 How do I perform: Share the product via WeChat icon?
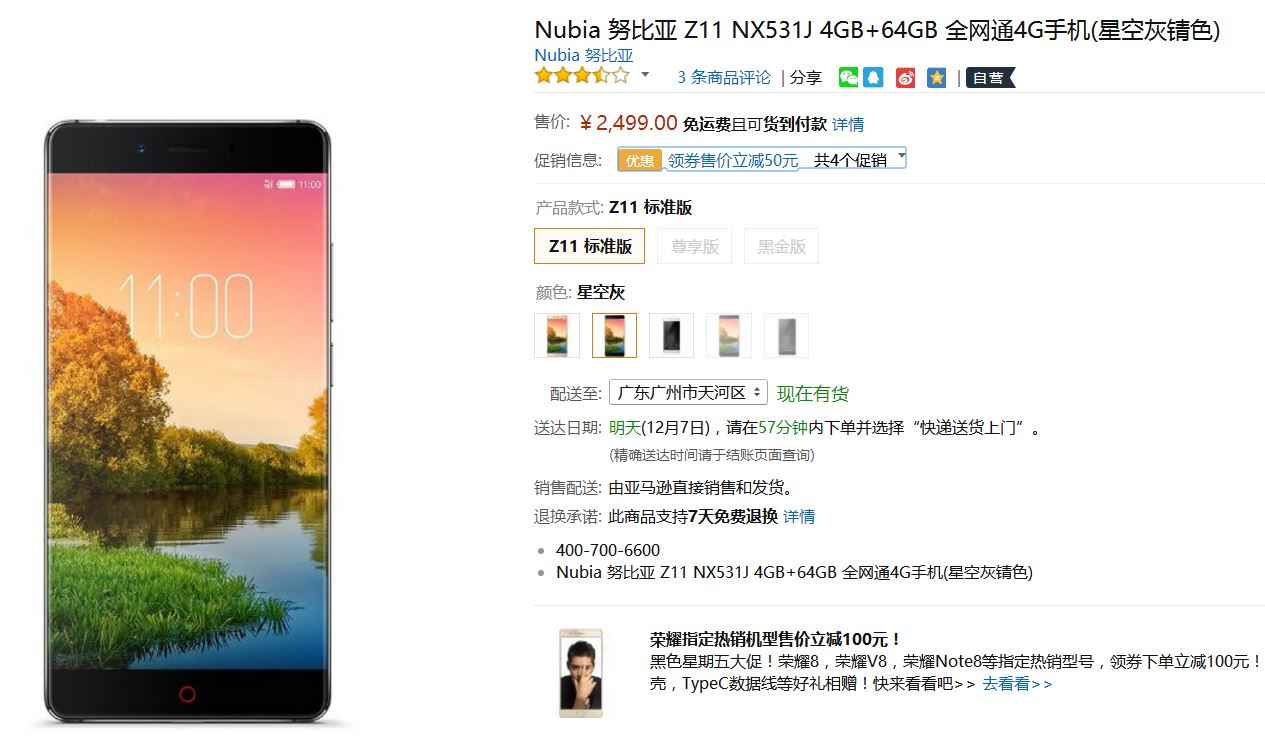pyautogui.click(x=848, y=77)
